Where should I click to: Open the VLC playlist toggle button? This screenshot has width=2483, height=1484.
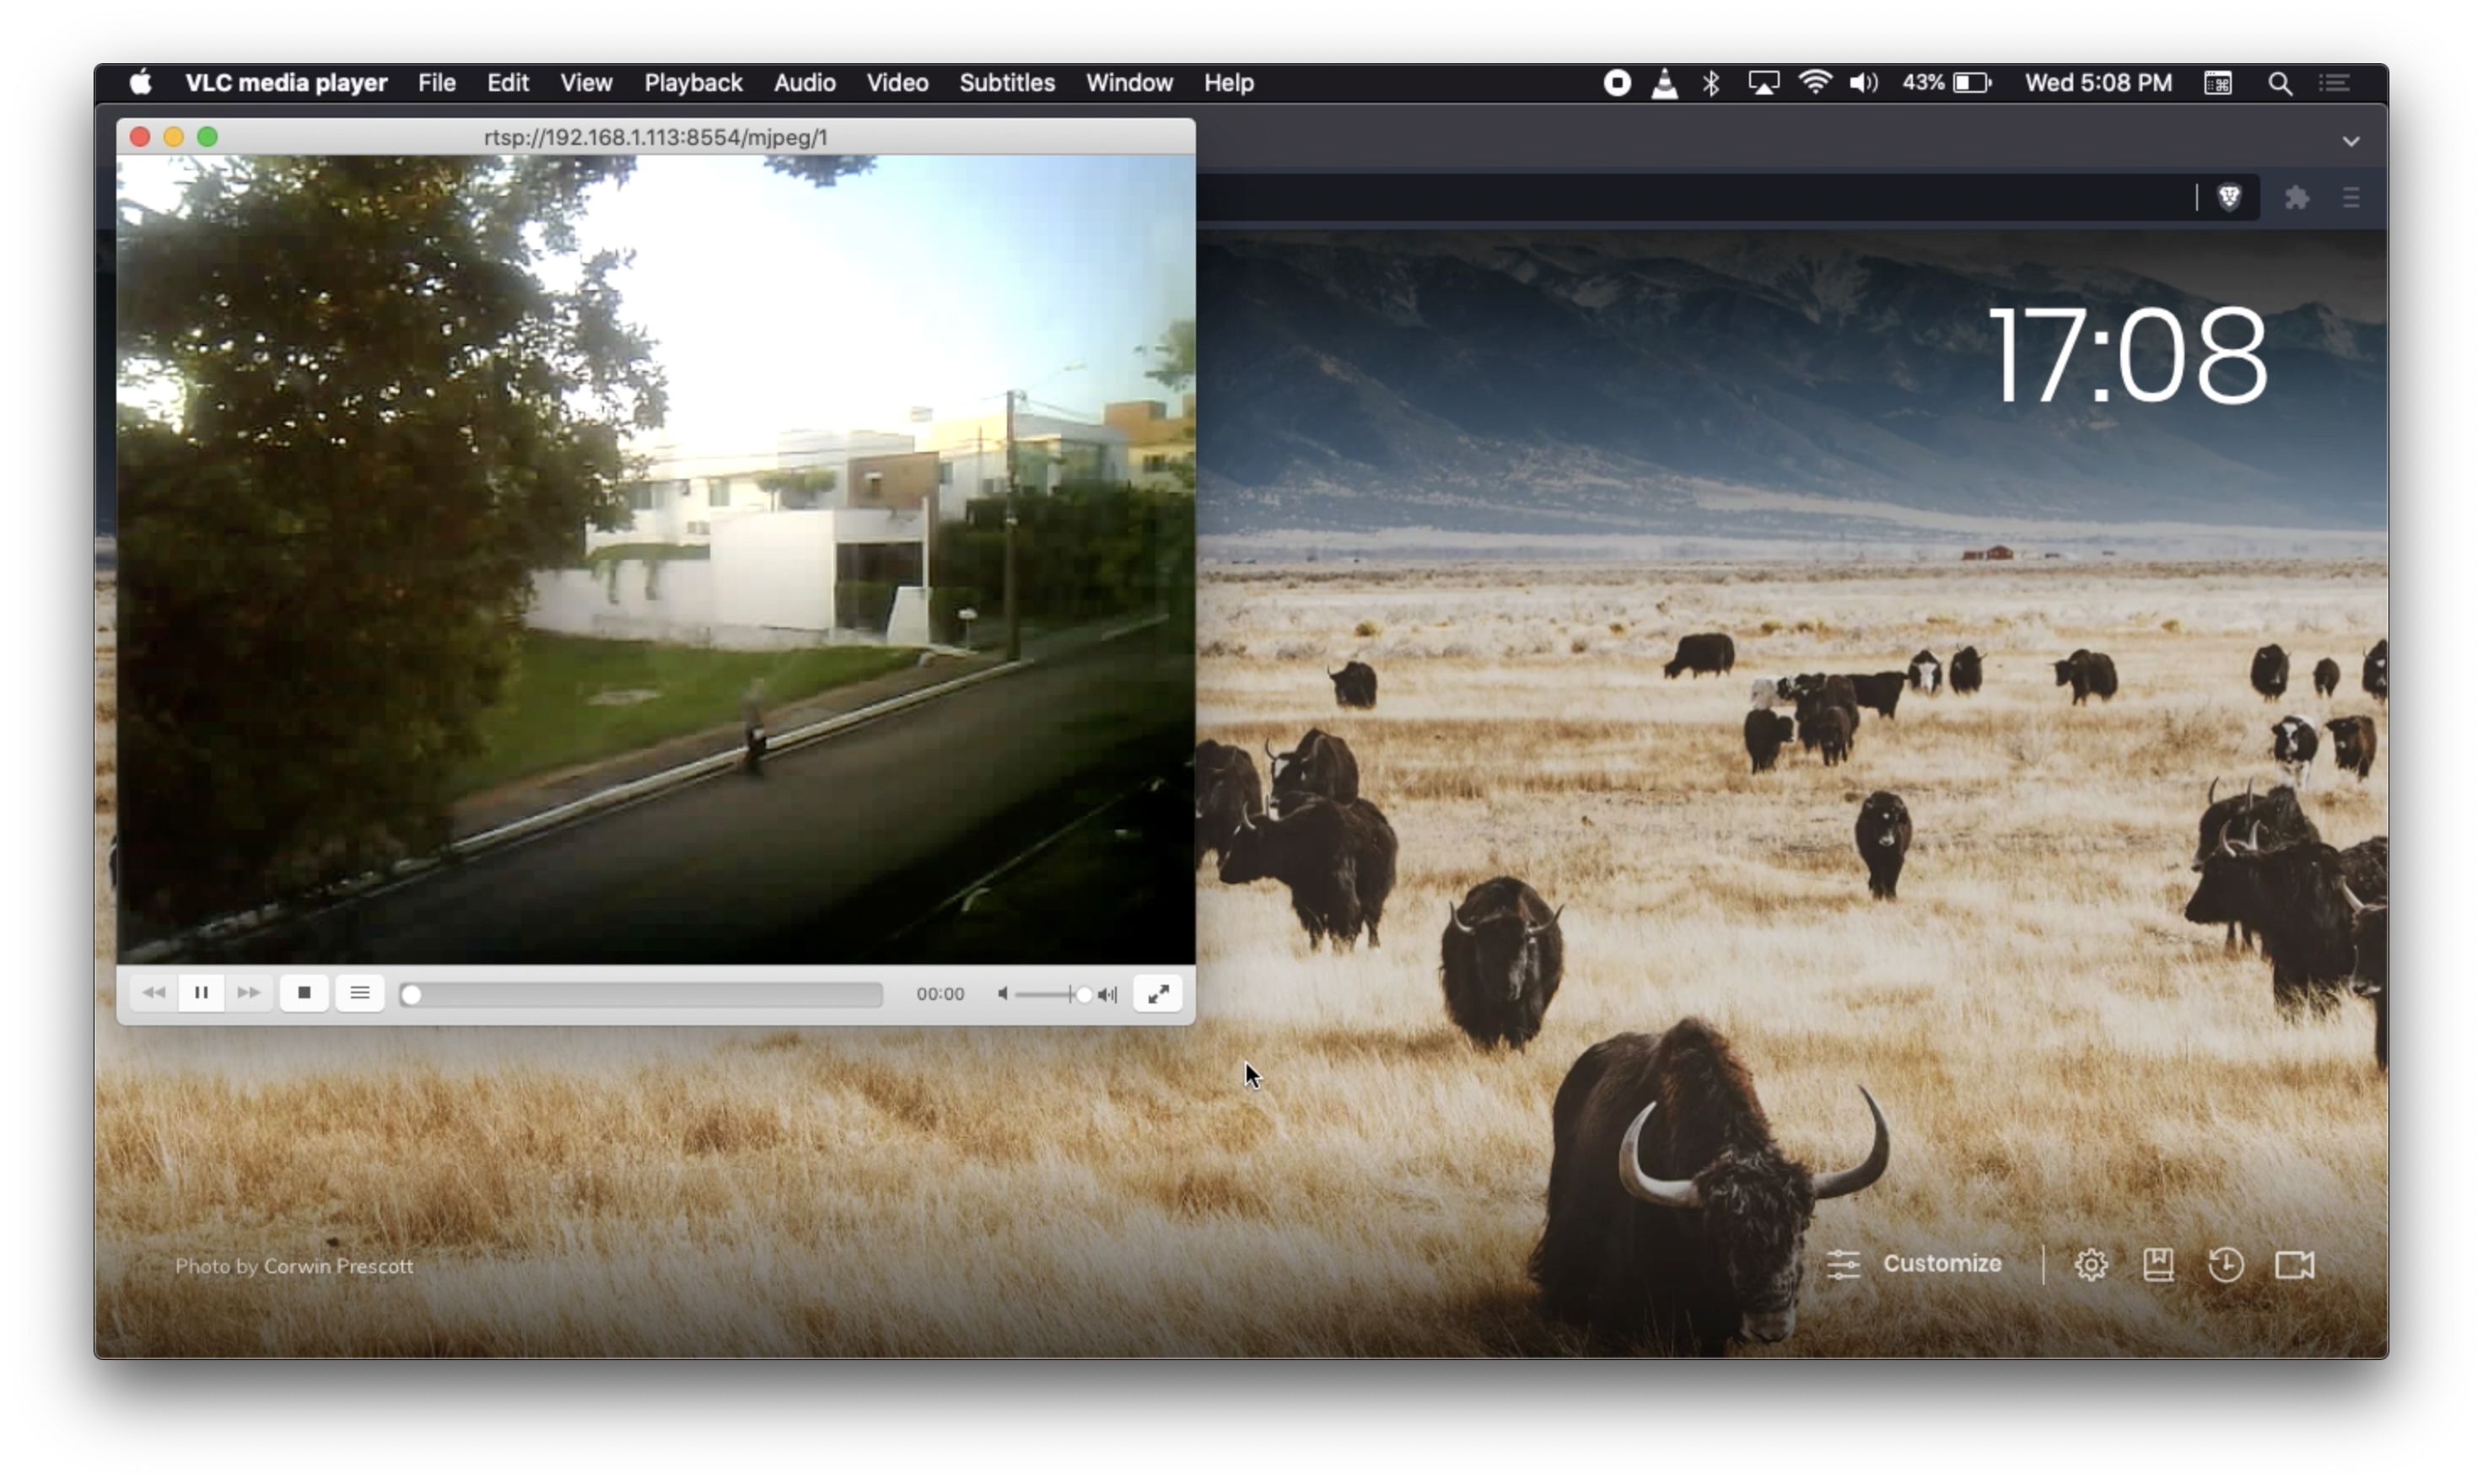coord(360,993)
